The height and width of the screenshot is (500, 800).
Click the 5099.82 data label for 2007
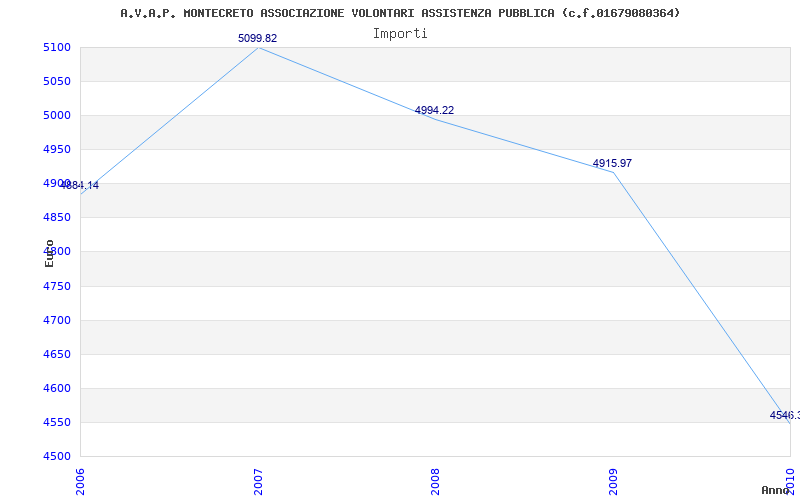pyautogui.click(x=258, y=38)
